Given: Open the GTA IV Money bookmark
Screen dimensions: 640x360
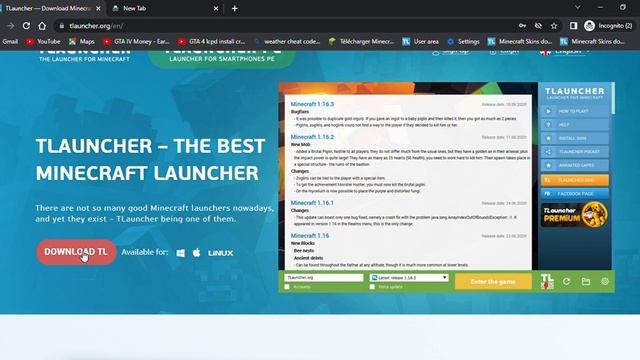Looking at the screenshot, I should click(136, 41).
